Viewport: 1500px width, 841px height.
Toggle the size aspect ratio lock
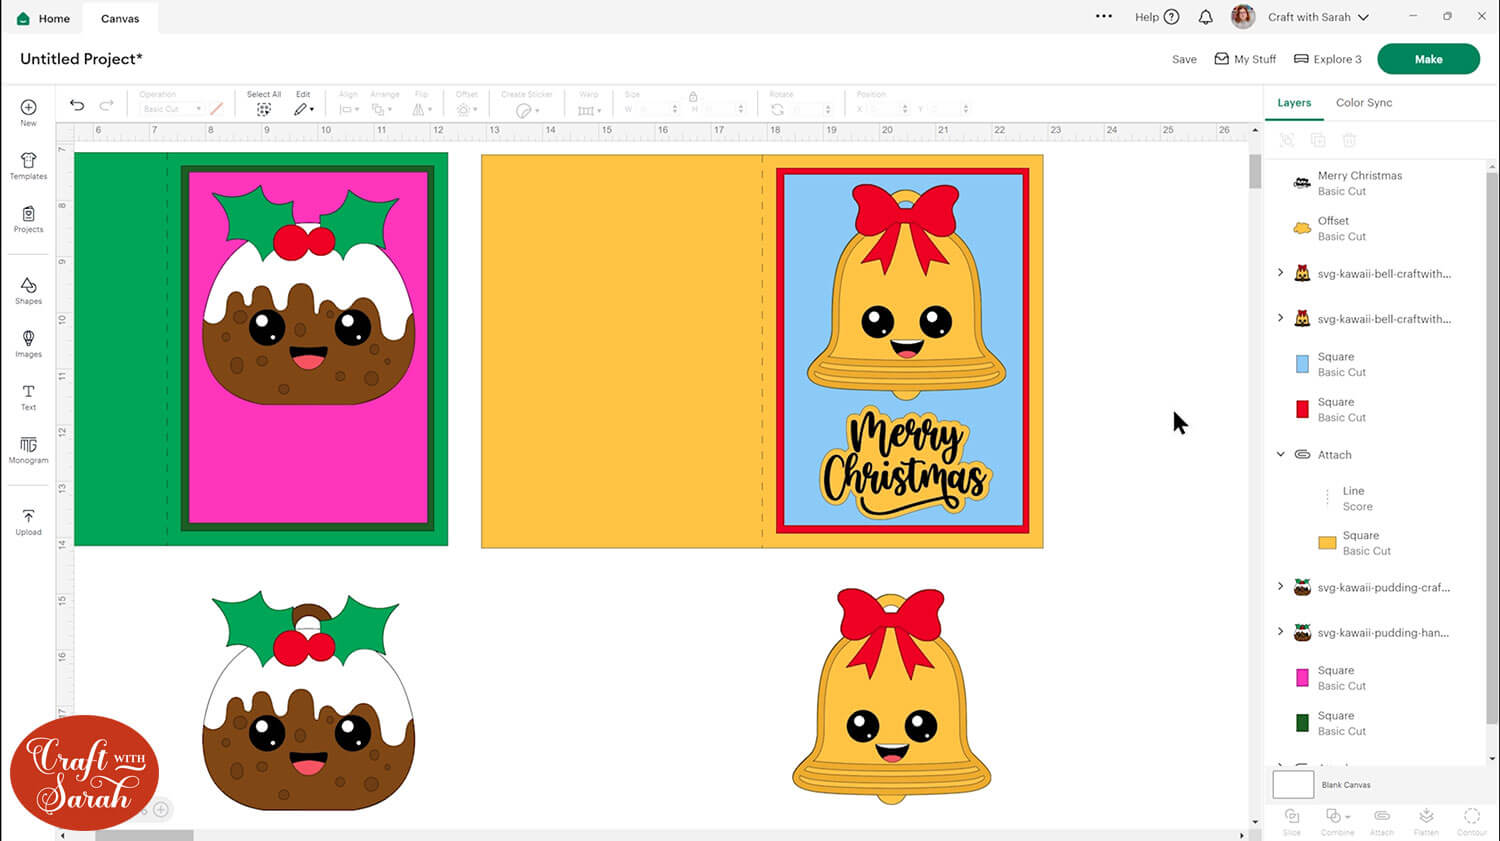click(693, 97)
